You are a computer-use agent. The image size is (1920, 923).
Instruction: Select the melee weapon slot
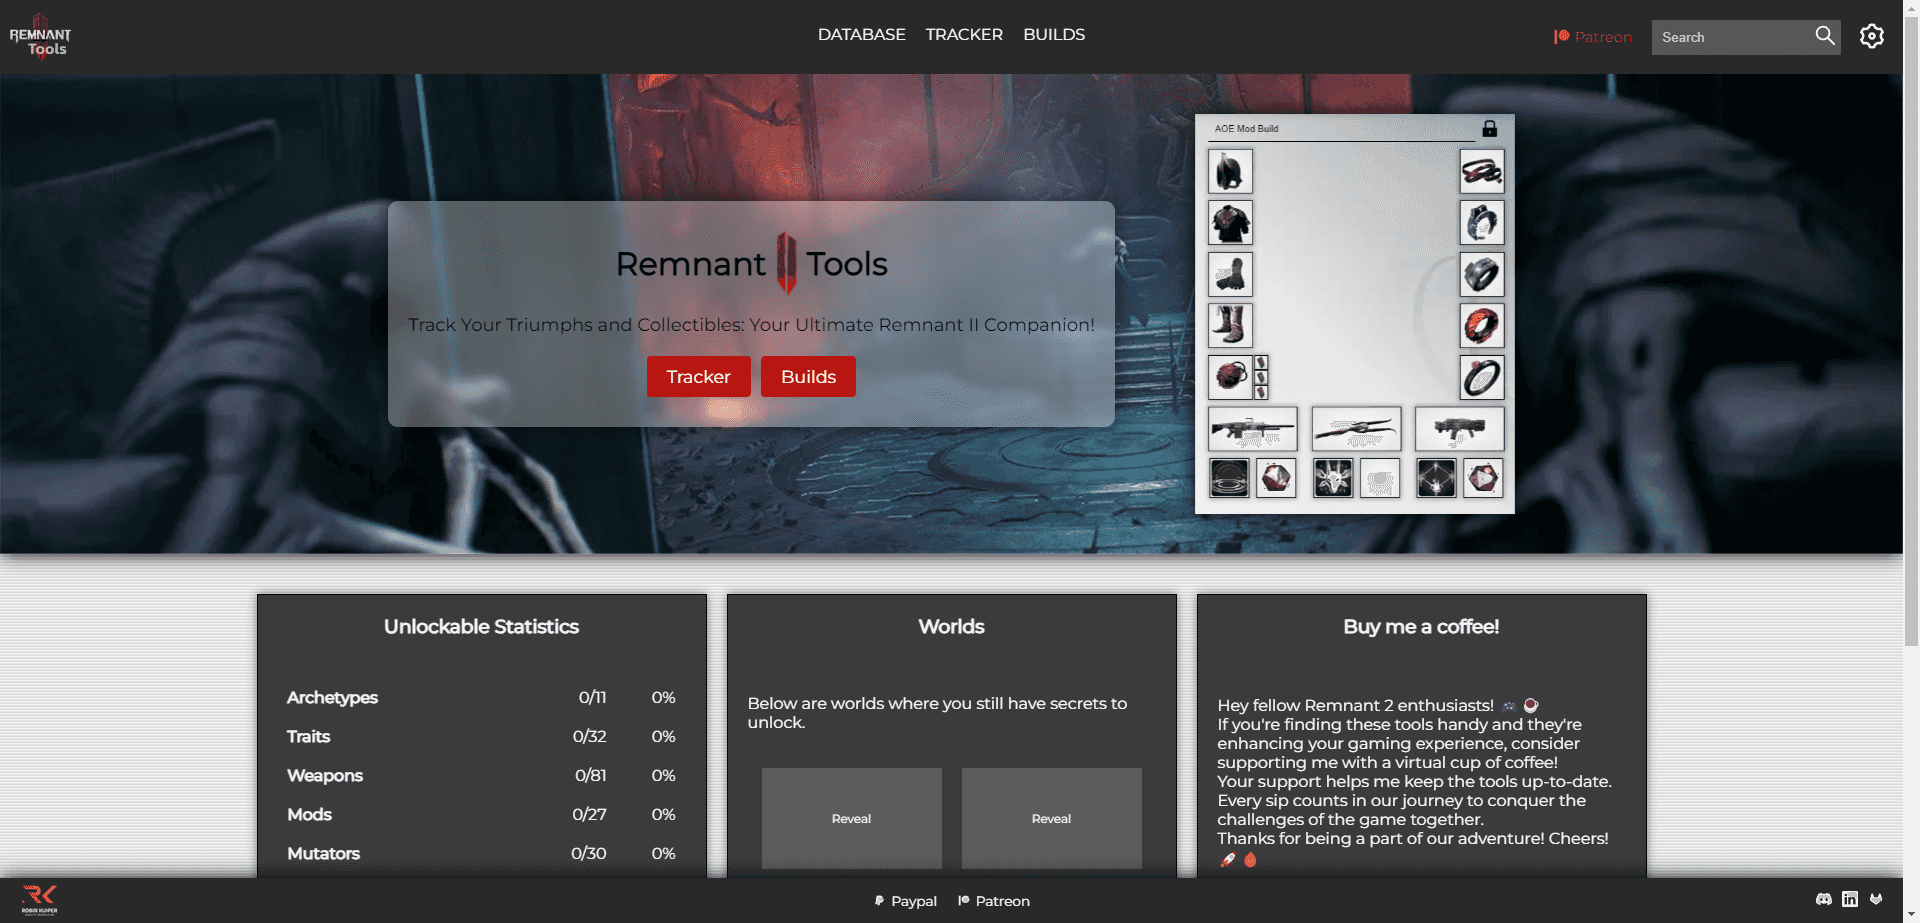(x=1356, y=429)
